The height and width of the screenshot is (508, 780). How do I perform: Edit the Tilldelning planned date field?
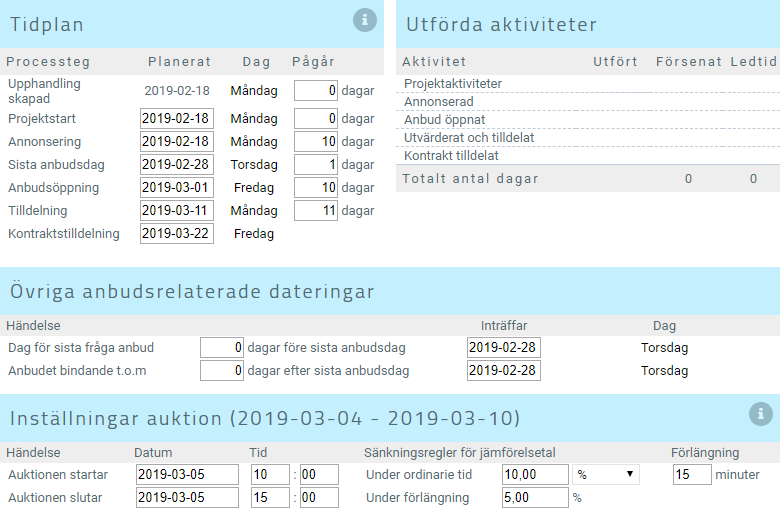(177, 210)
